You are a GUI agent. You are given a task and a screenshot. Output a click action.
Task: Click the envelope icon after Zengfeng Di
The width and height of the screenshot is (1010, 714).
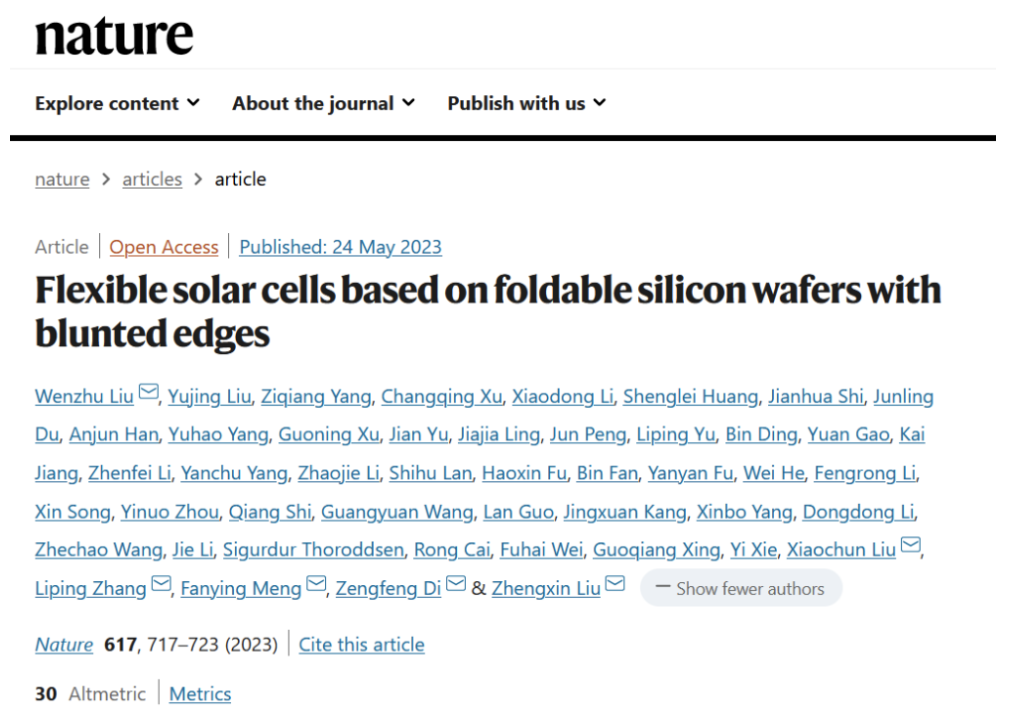coord(456,584)
